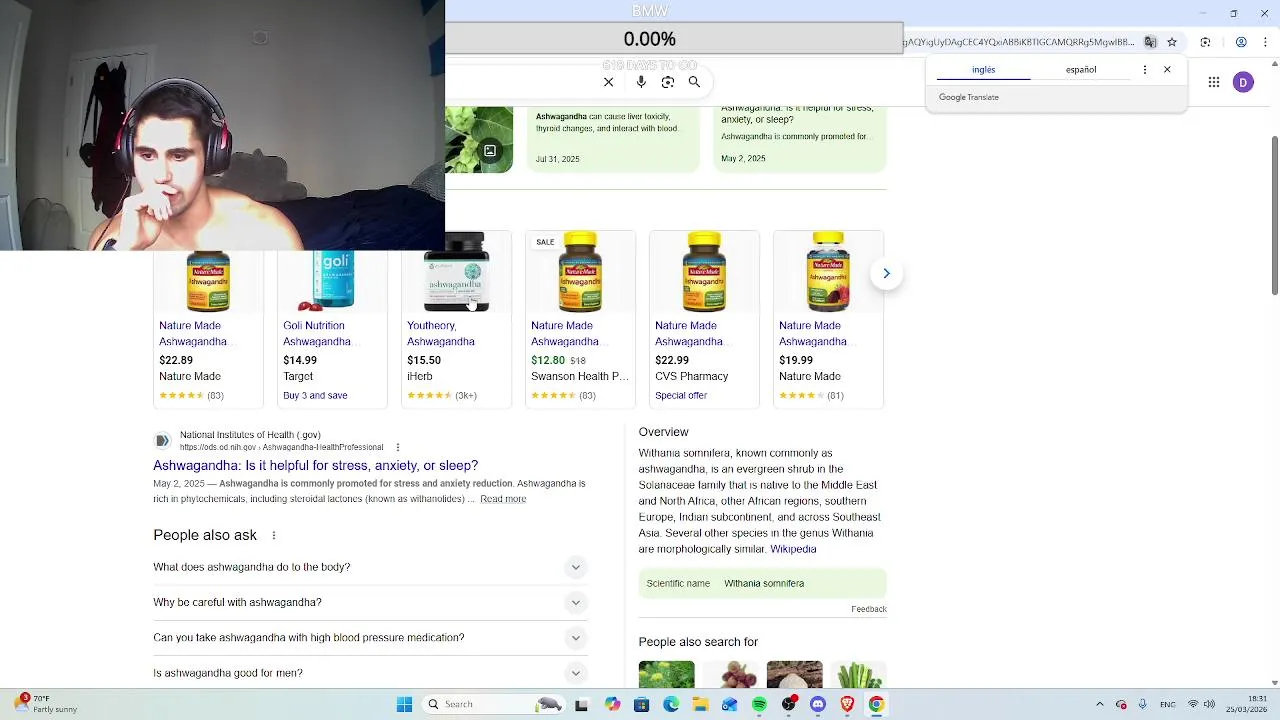This screenshot has width=1280, height=720.
Task: Click the Scientific name Withania somnifera row
Action: [x=762, y=583]
